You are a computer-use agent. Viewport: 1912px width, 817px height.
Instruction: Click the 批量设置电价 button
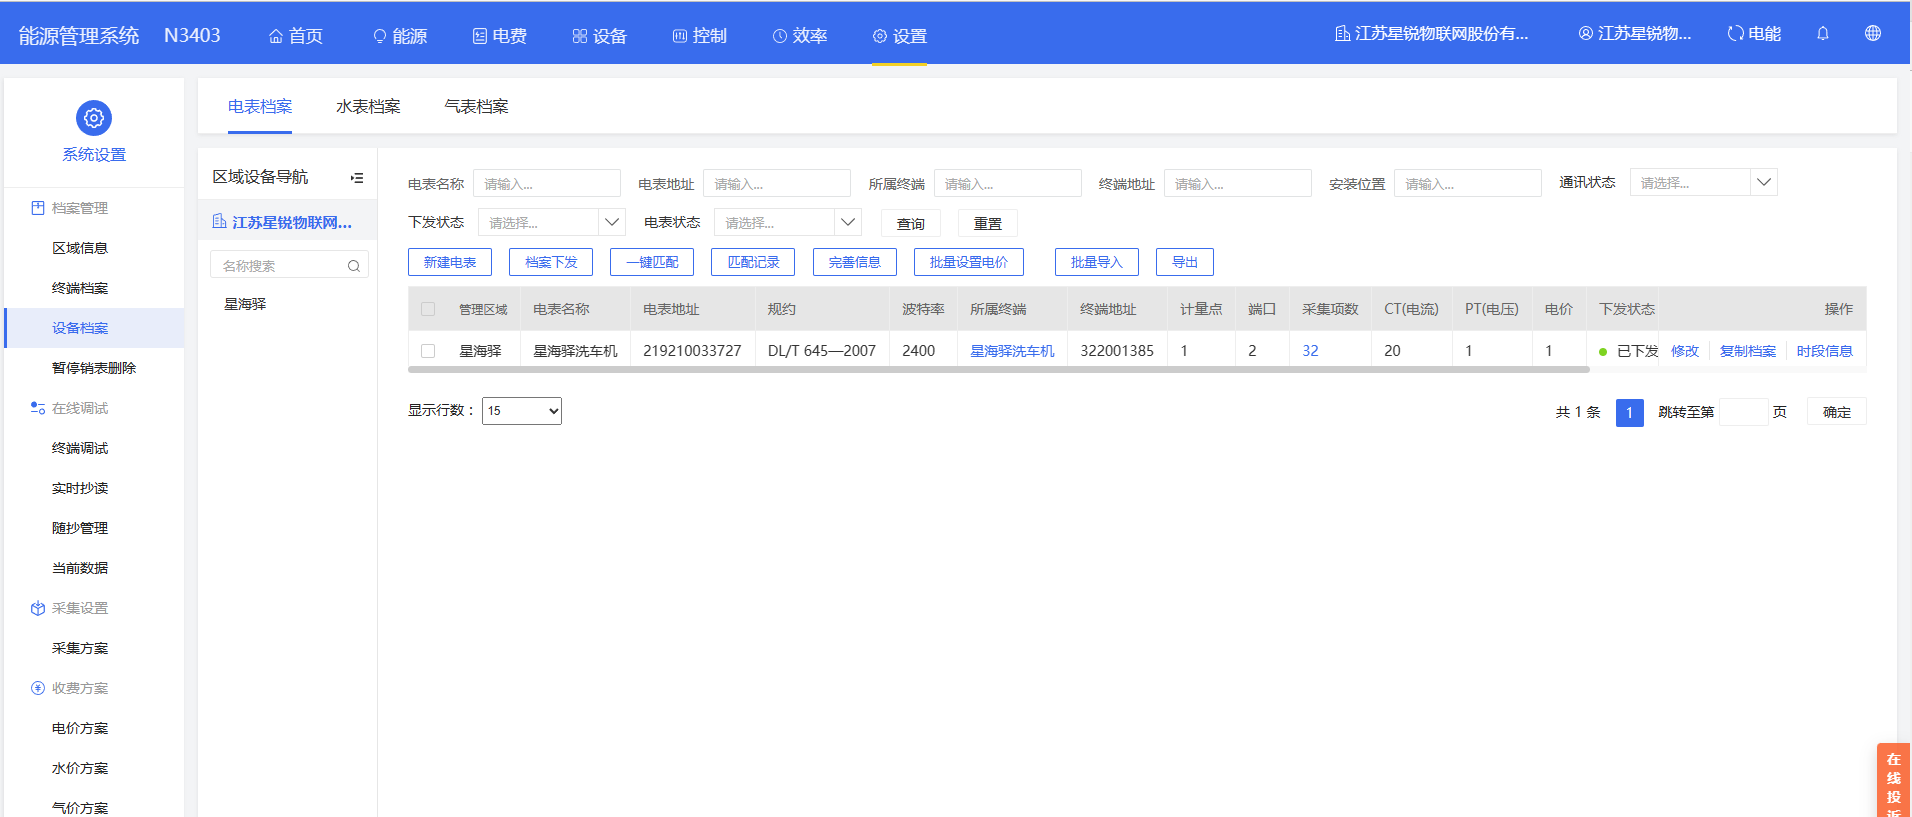[x=969, y=262]
